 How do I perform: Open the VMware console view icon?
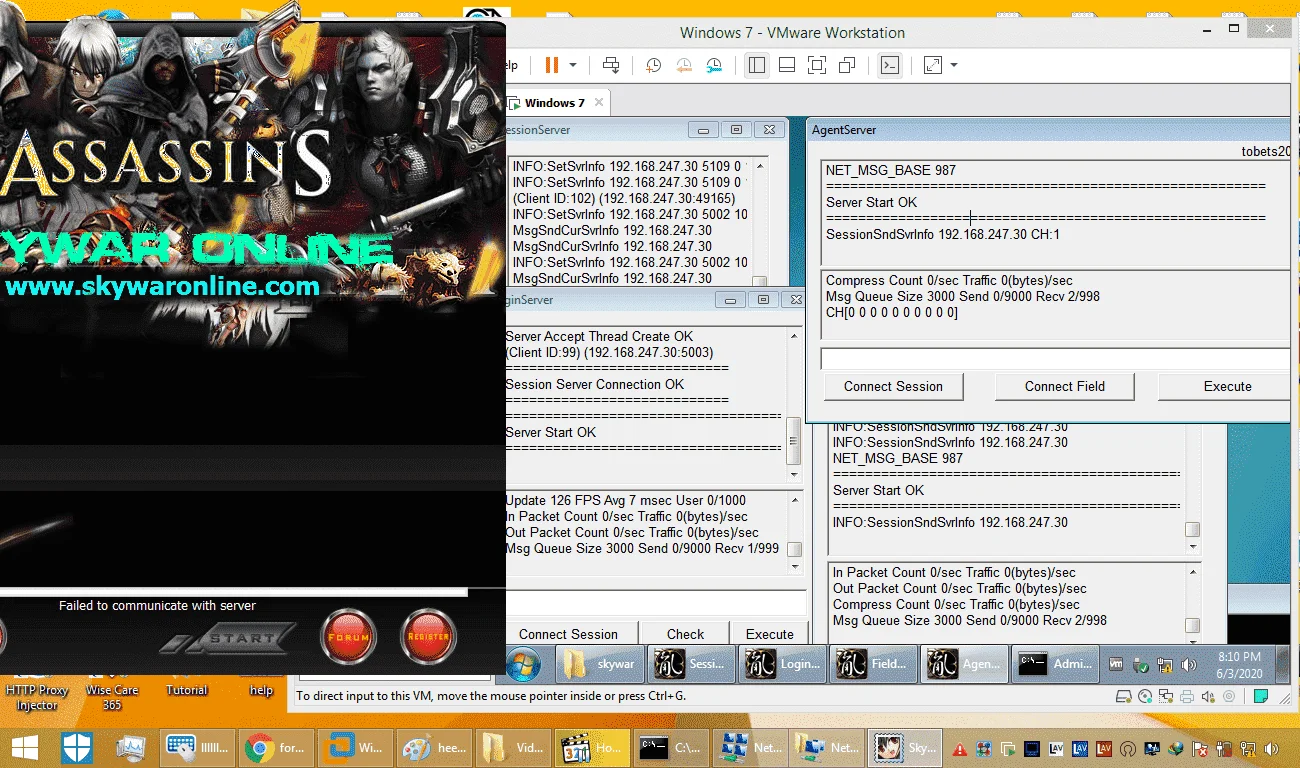[x=889, y=65]
